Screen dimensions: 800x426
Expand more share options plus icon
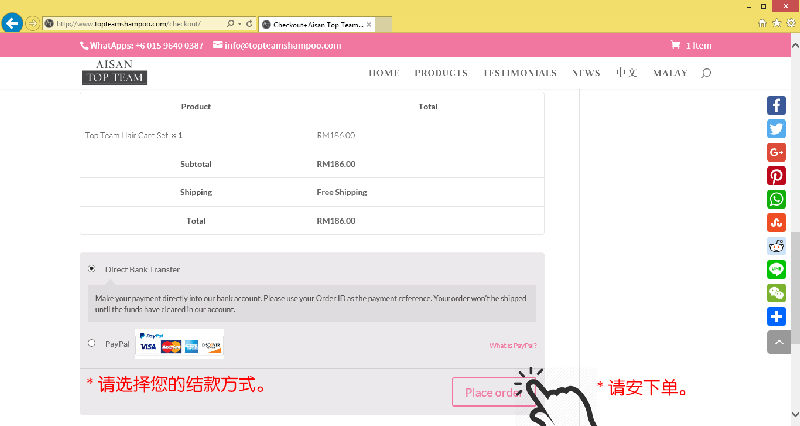coord(776,317)
